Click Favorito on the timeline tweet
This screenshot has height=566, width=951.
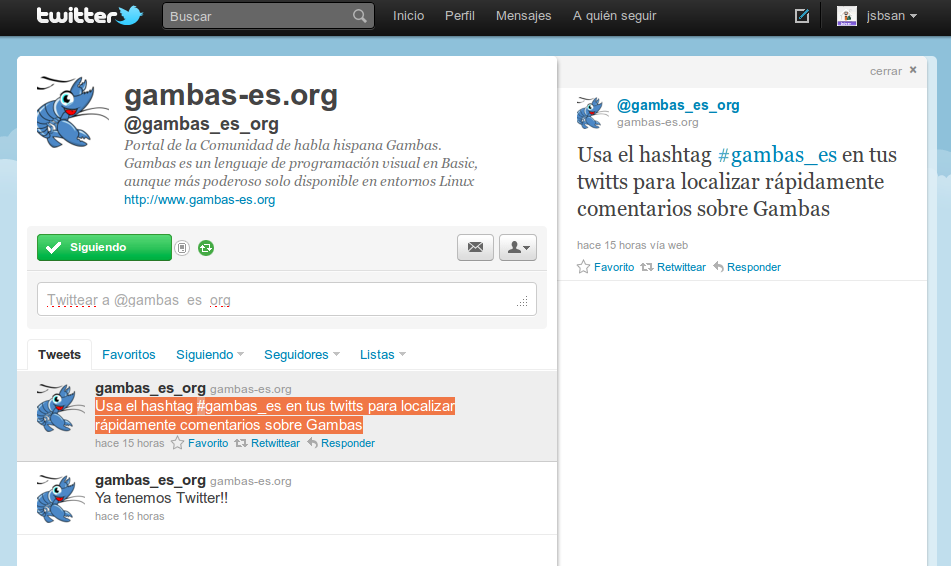208,443
